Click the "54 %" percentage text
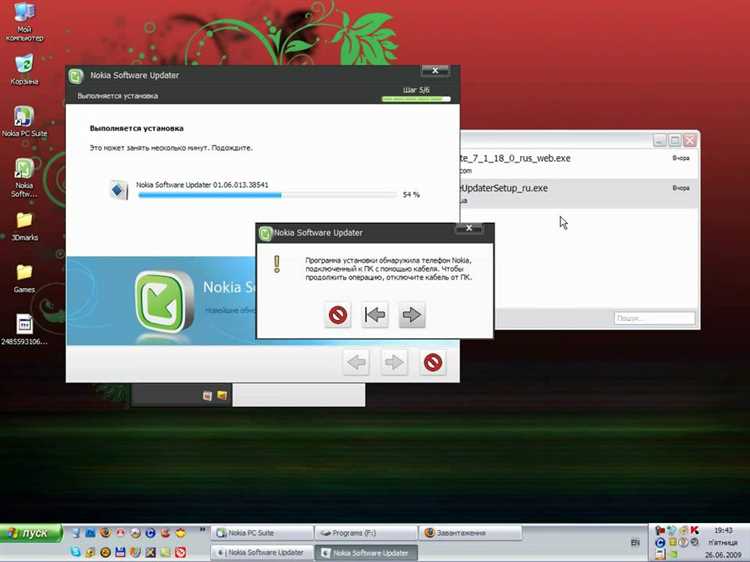The width and height of the screenshot is (750, 562). tap(411, 195)
